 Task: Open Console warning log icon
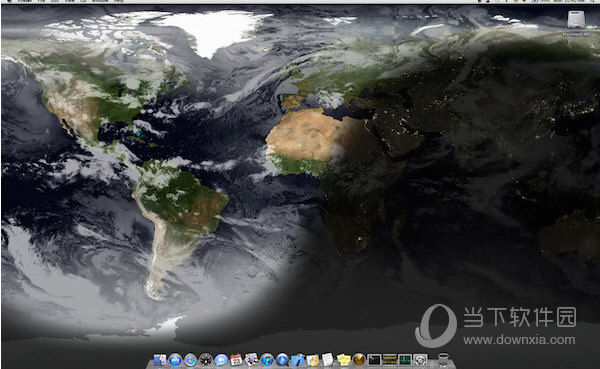(390, 360)
